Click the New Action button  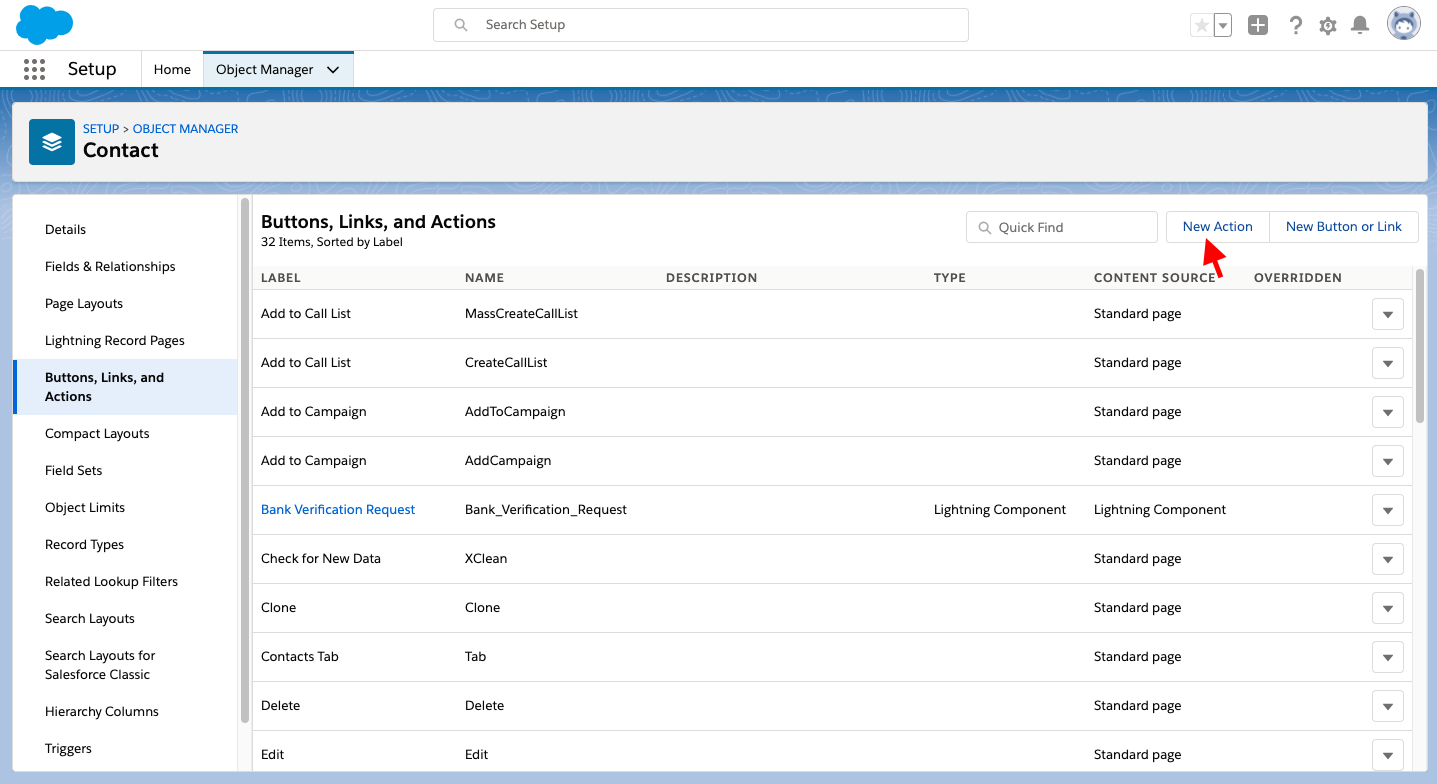[1218, 227]
